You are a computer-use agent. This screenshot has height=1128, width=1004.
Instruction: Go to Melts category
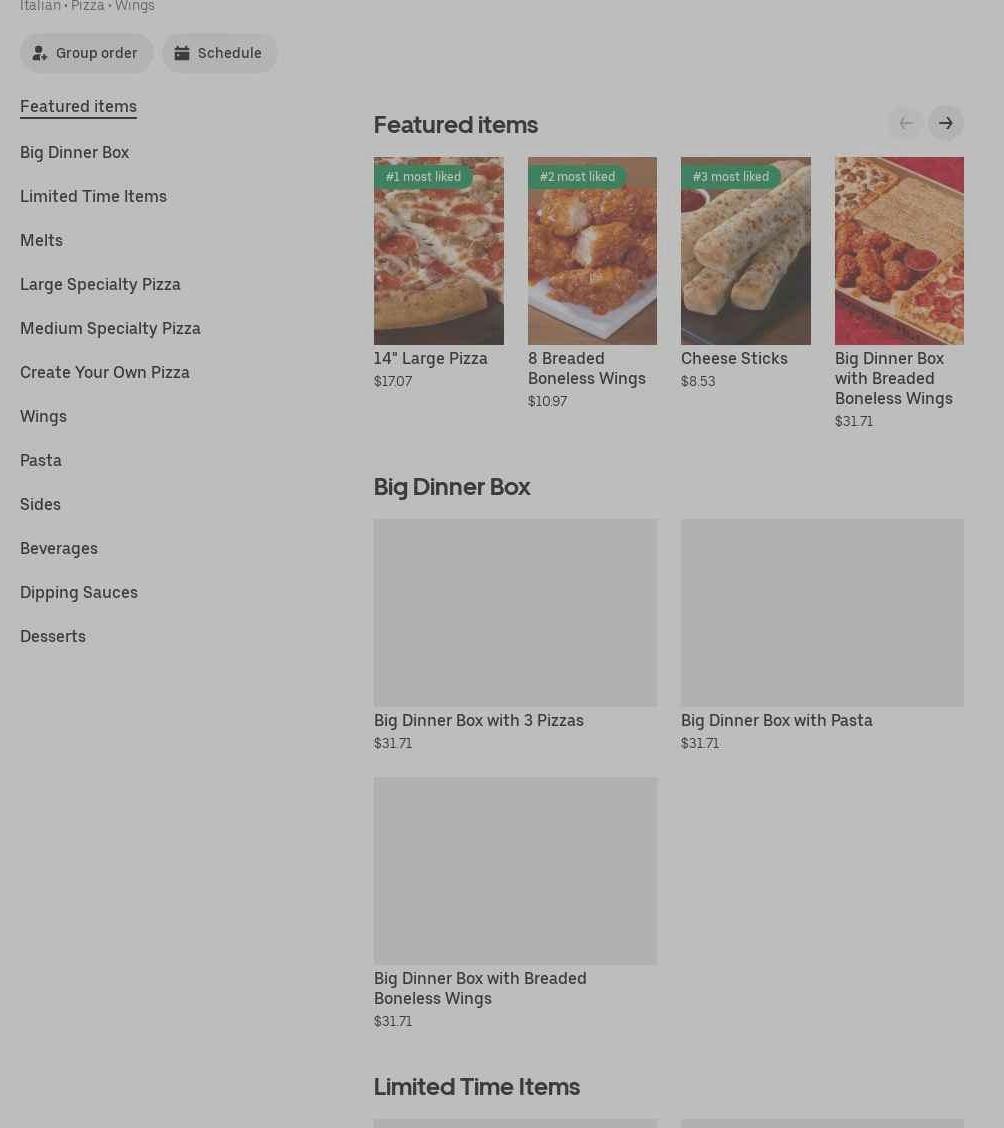(x=42, y=240)
